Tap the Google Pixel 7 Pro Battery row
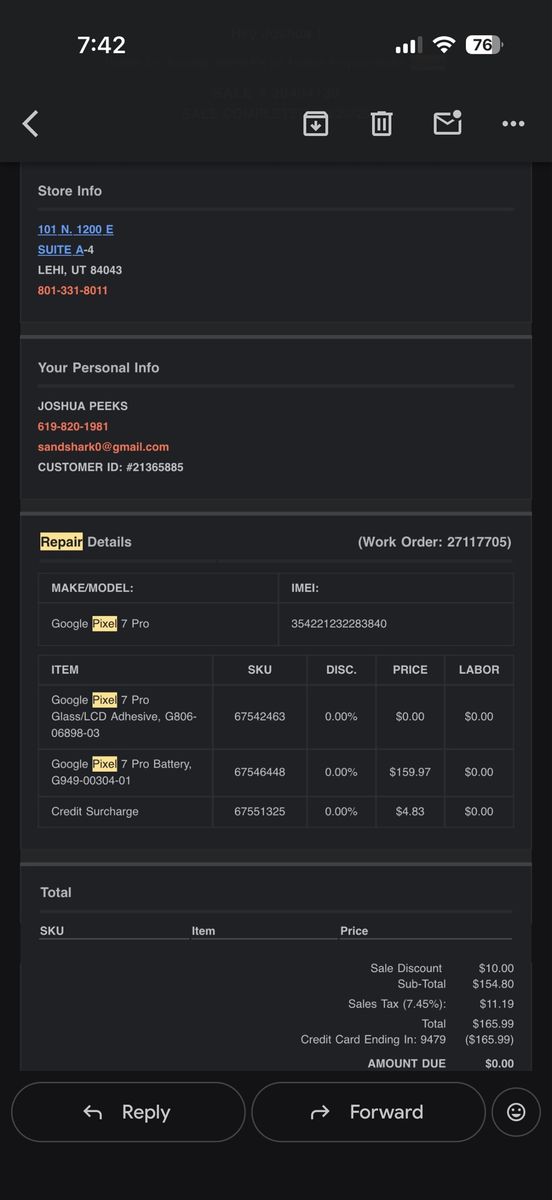The image size is (552, 1200). click(276, 772)
